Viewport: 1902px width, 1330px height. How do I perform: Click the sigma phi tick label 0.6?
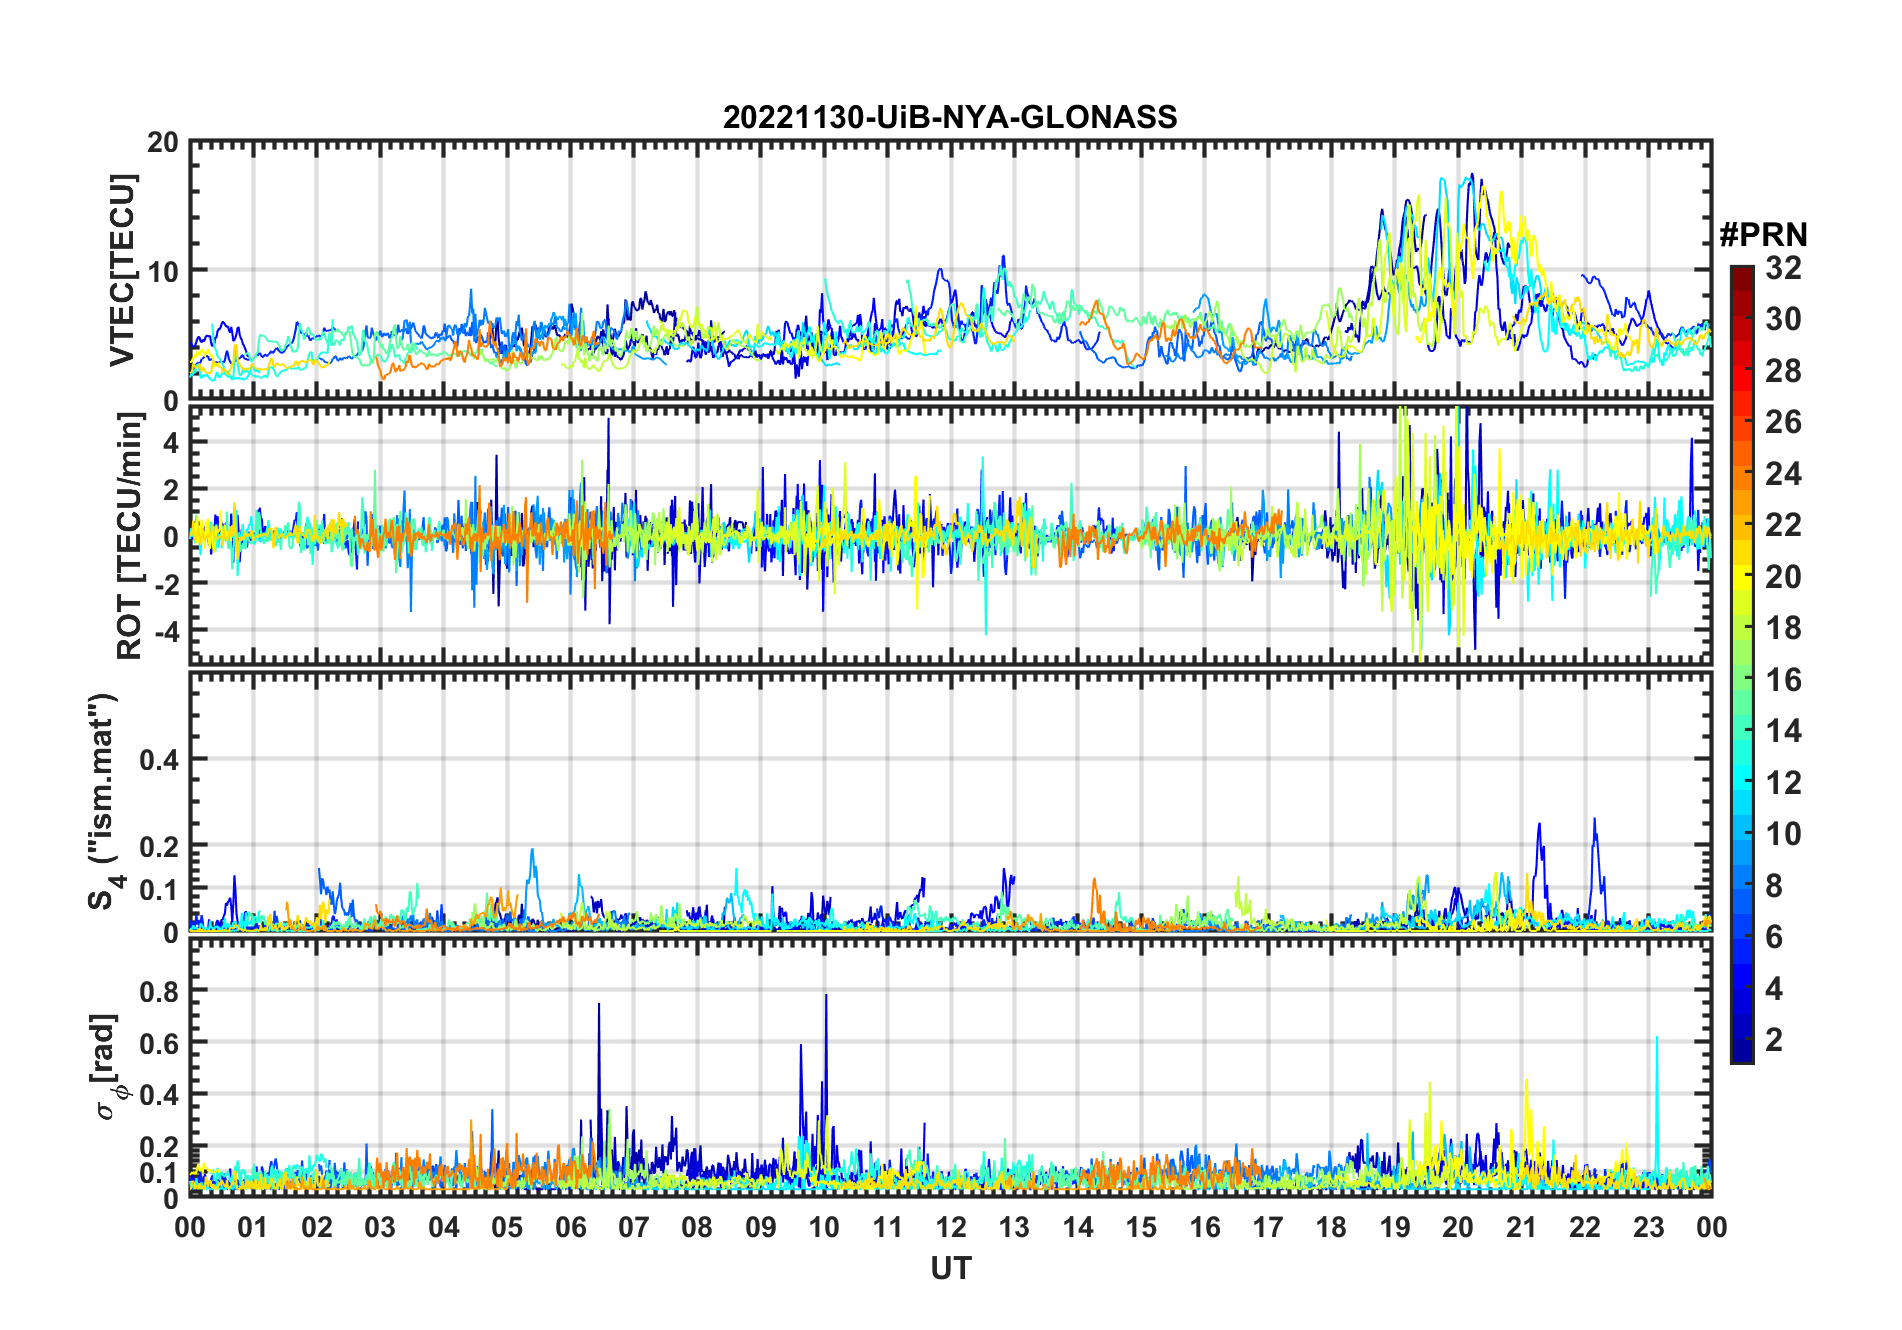158,1044
